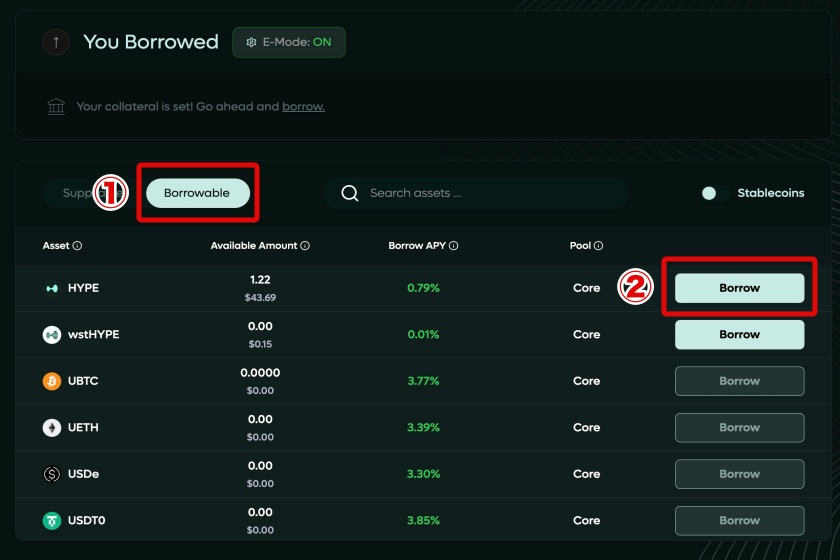The image size is (840, 560).
Task: Show the Asset column info icon
Action: (x=77, y=245)
